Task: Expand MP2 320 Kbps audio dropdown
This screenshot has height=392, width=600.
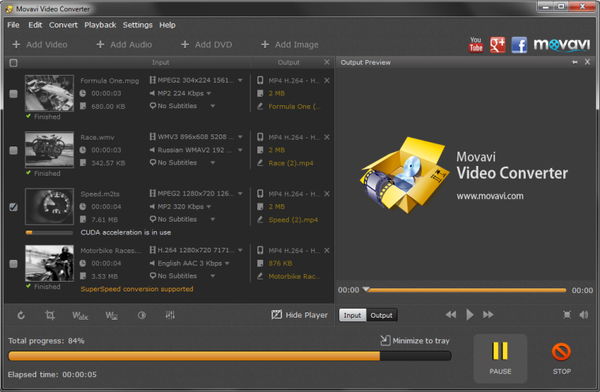Action: [x=209, y=207]
